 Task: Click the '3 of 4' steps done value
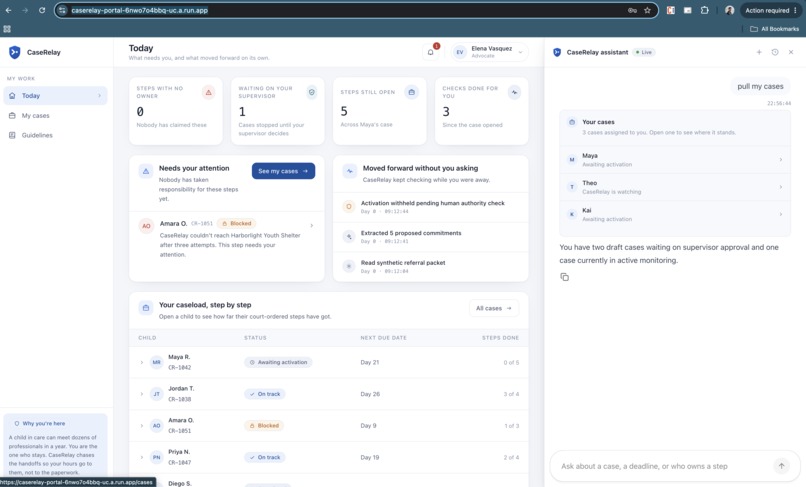click(x=511, y=394)
